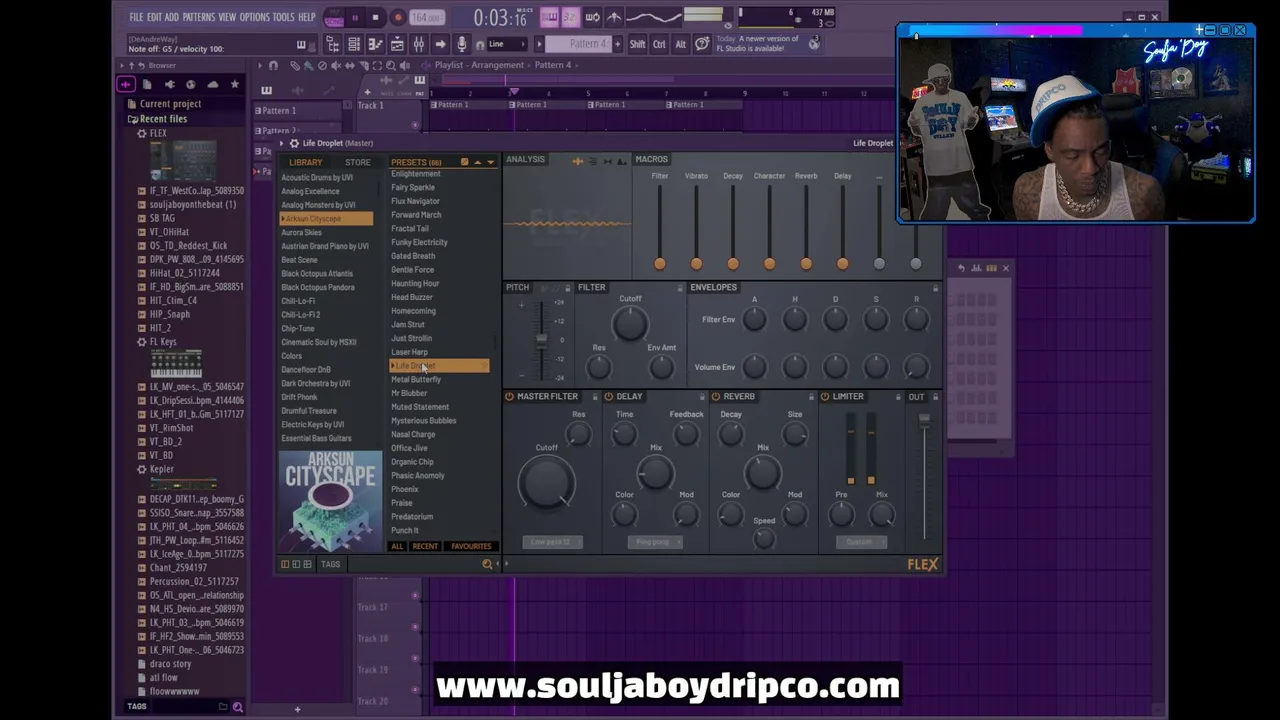Adjust the pitch slider handle in FLEX
Viewport: 1280px width, 720px height.
pos(541,339)
